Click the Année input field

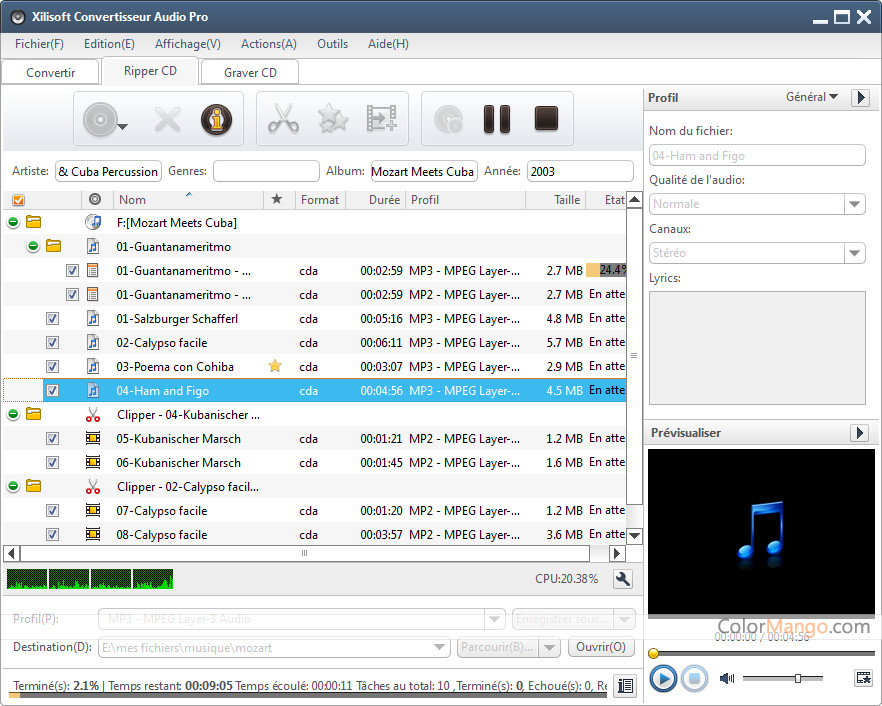(x=580, y=172)
